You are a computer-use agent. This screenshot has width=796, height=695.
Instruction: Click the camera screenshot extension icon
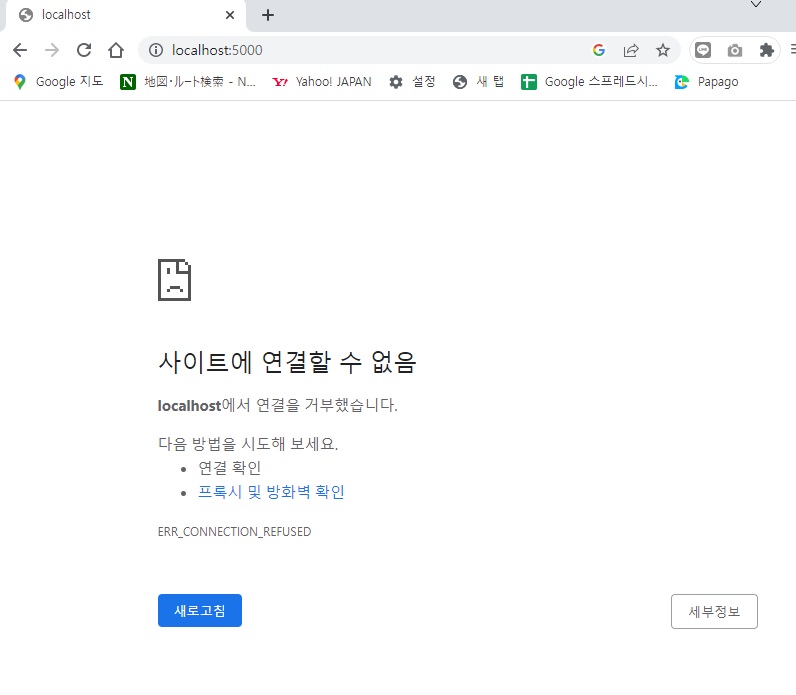[735, 50]
